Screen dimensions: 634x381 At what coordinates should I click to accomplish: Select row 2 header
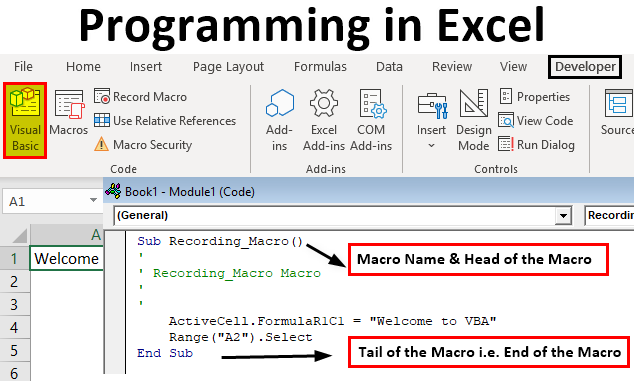[x=15, y=282]
